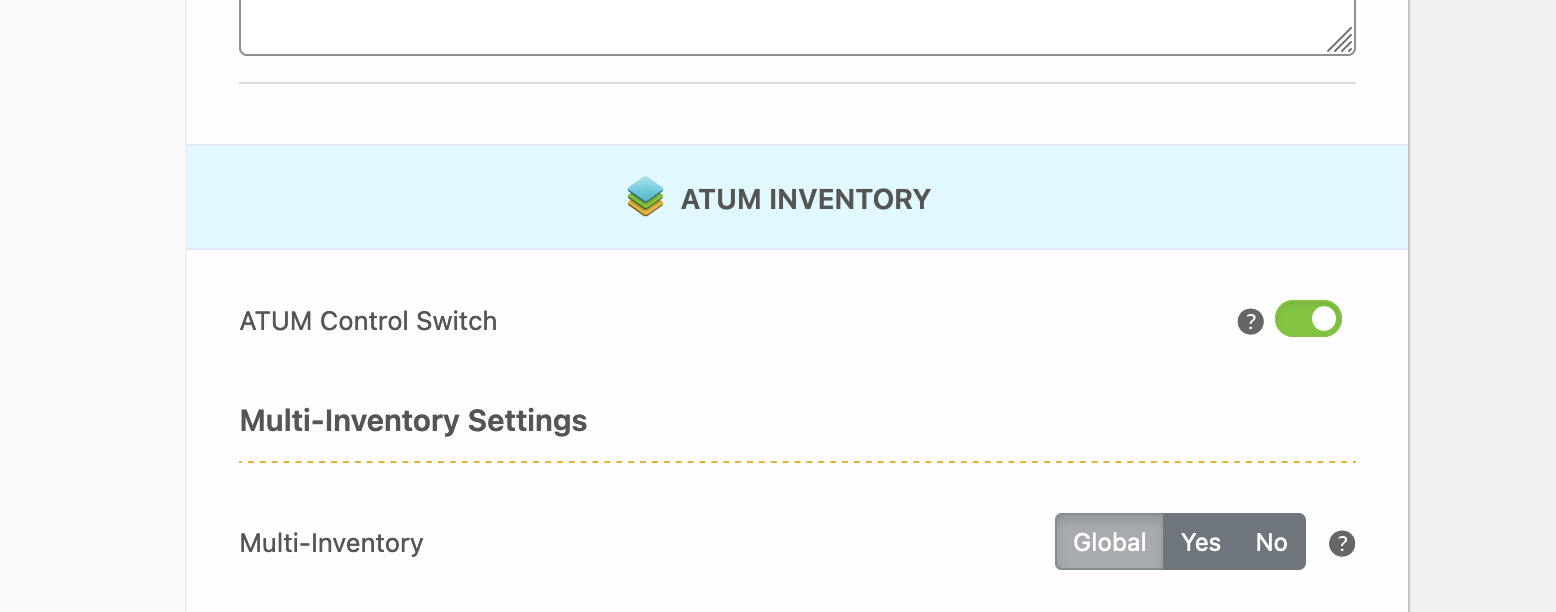Click empty left side of the blue ATUM banner
The width and height of the screenshot is (1556, 612).
(x=400, y=198)
